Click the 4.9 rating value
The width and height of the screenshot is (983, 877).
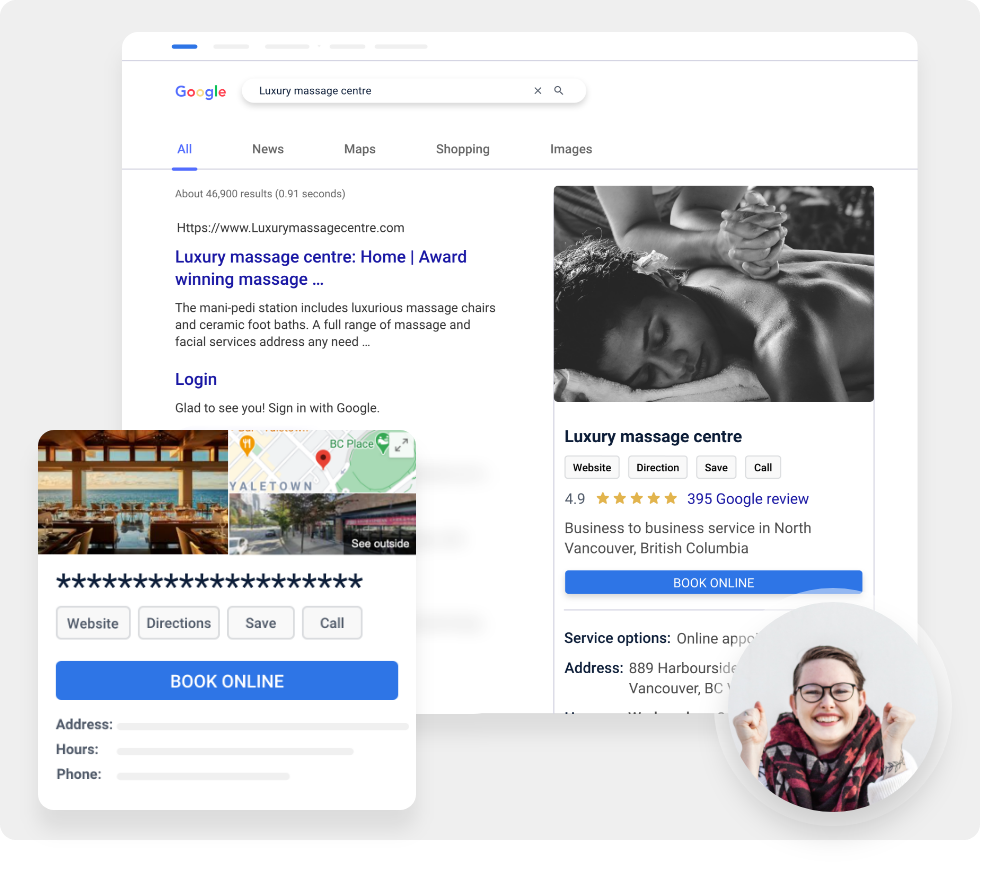pos(574,499)
